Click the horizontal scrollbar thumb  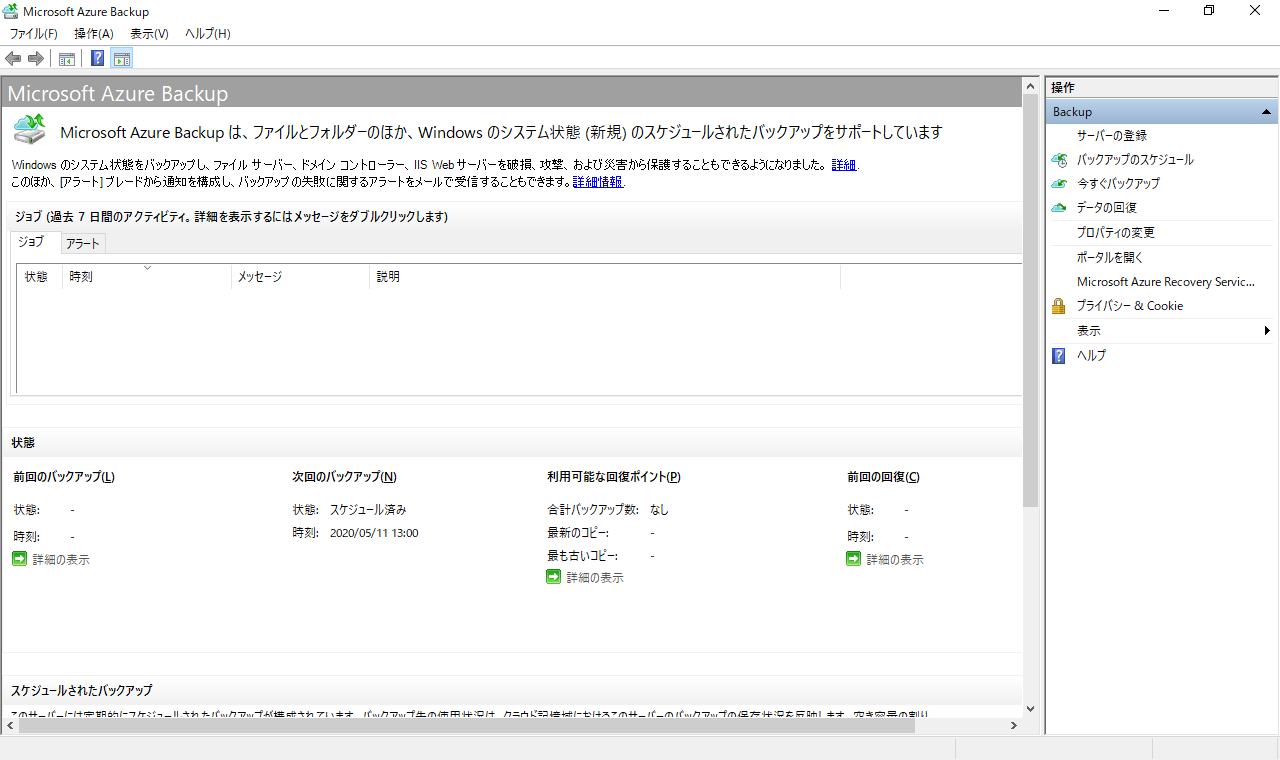(466, 725)
